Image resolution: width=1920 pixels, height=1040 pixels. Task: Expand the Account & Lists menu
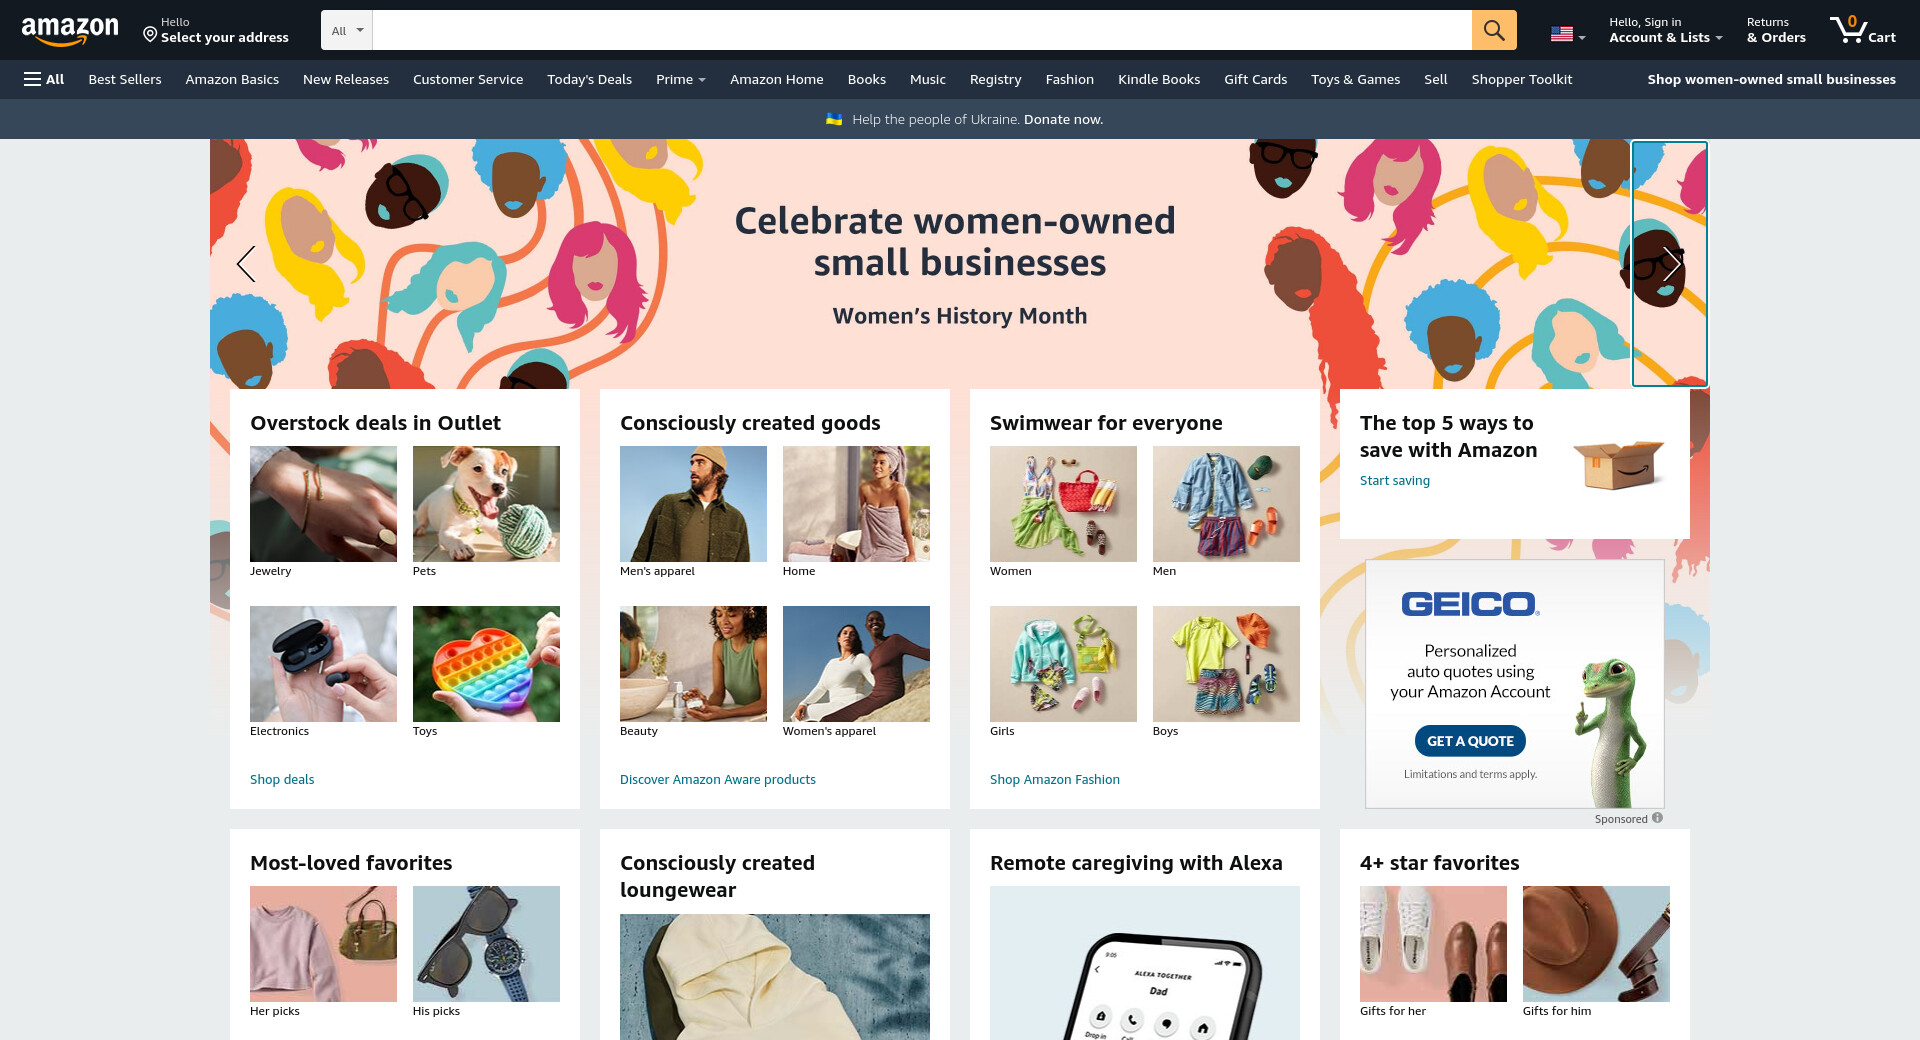tap(1666, 30)
